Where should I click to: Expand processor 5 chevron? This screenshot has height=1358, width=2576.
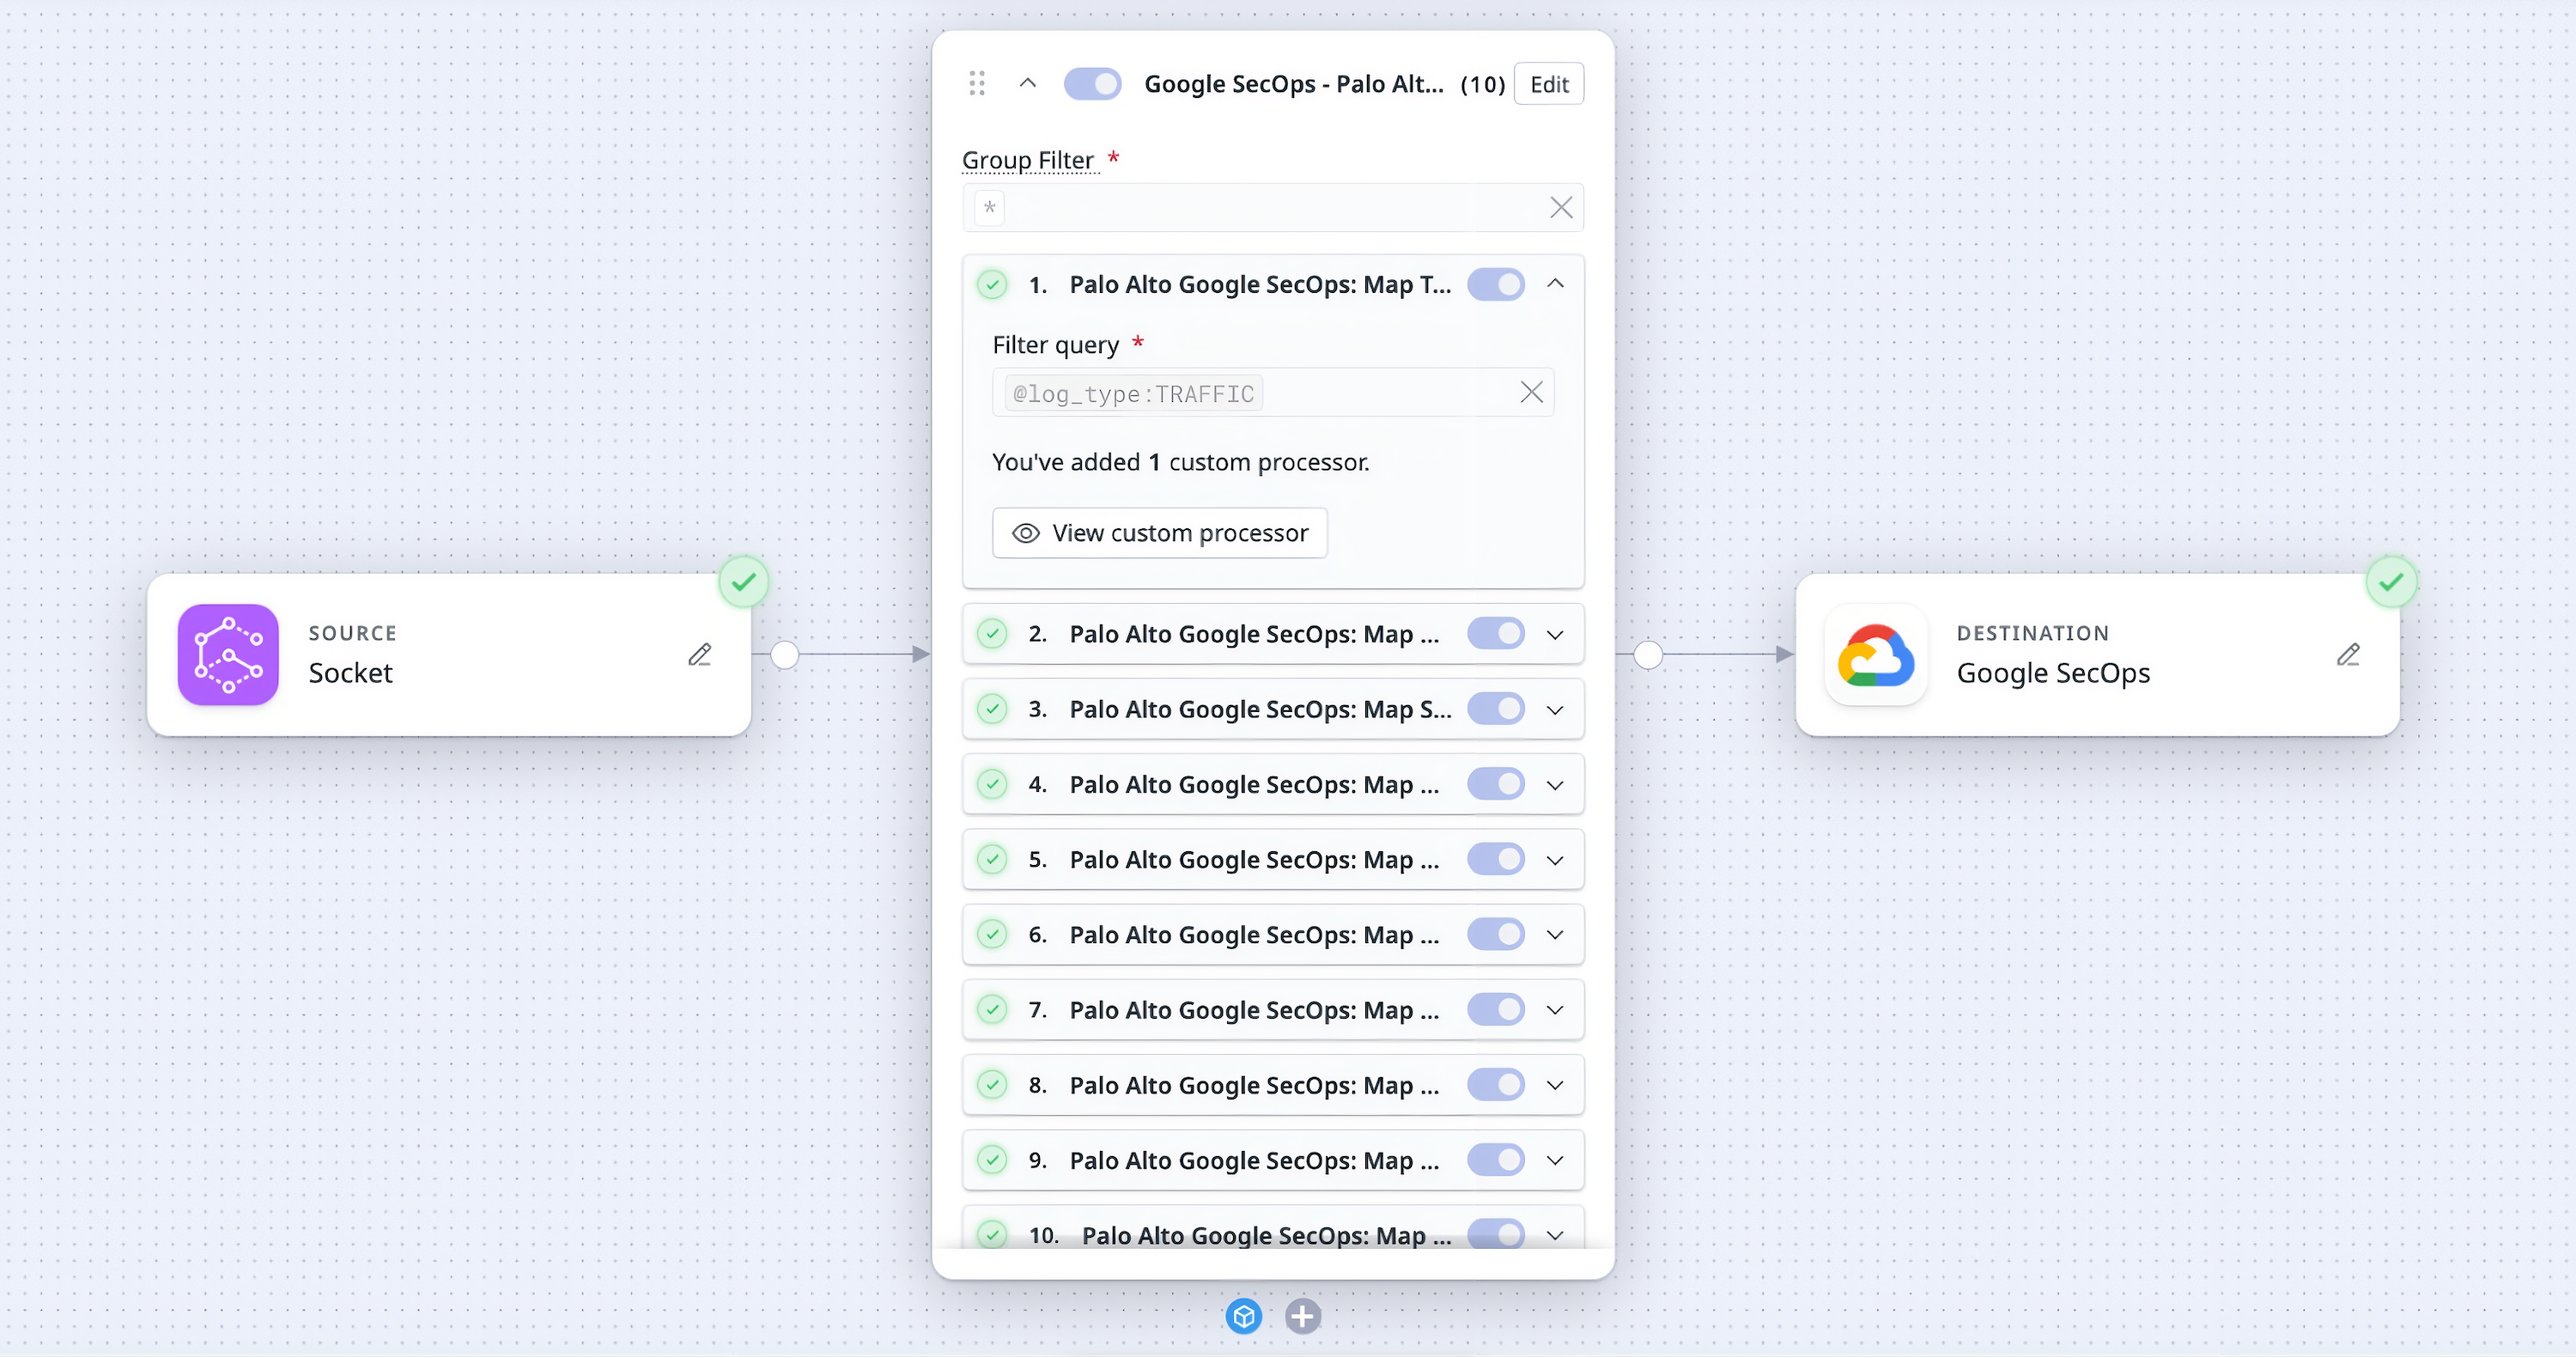point(1555,861)
